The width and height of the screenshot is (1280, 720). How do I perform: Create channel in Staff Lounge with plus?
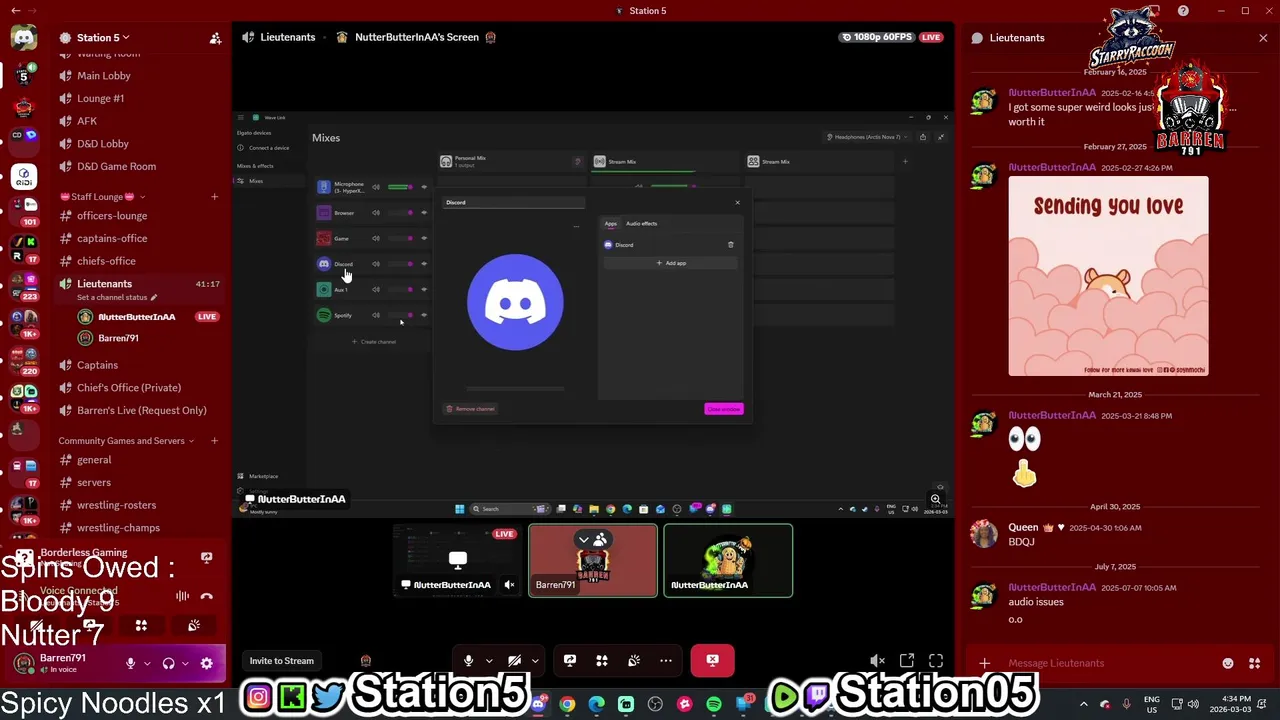(214, 197)
